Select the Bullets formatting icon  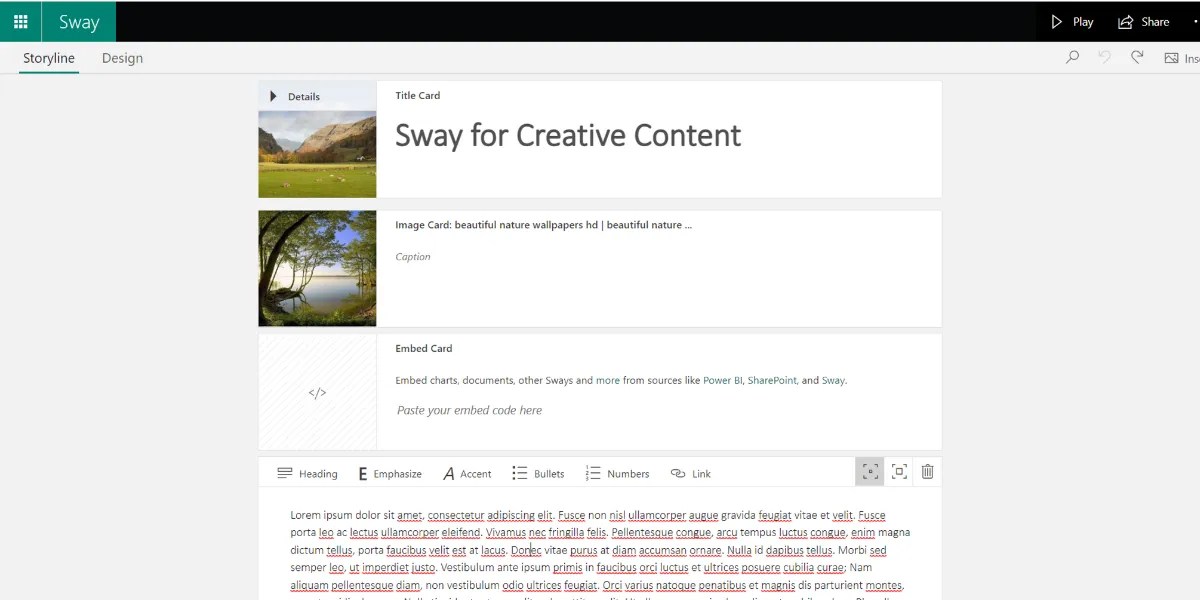518,473
